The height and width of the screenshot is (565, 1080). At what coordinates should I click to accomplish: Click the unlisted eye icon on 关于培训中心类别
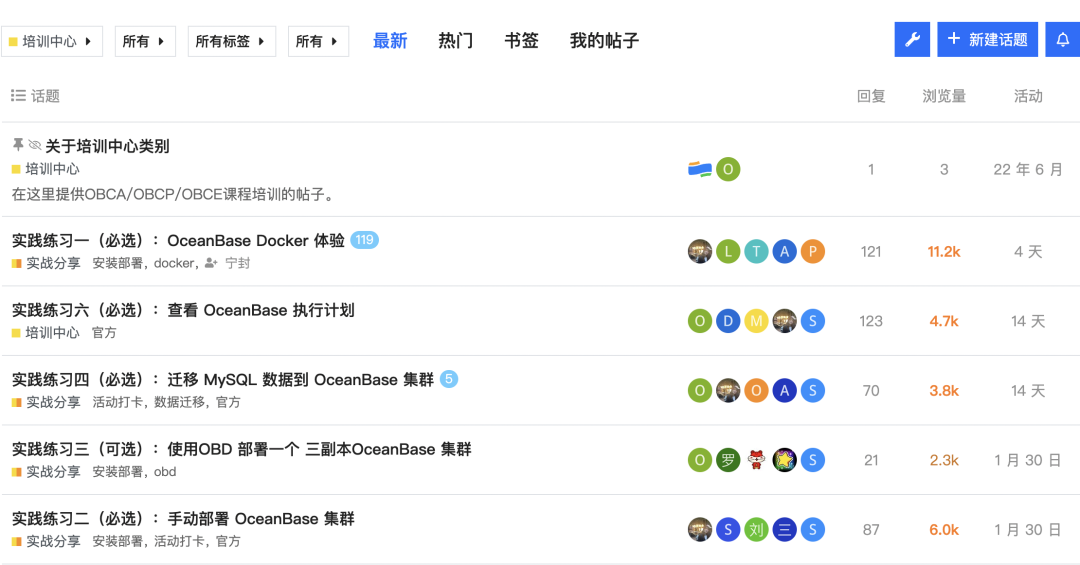(x=34, y=145)
